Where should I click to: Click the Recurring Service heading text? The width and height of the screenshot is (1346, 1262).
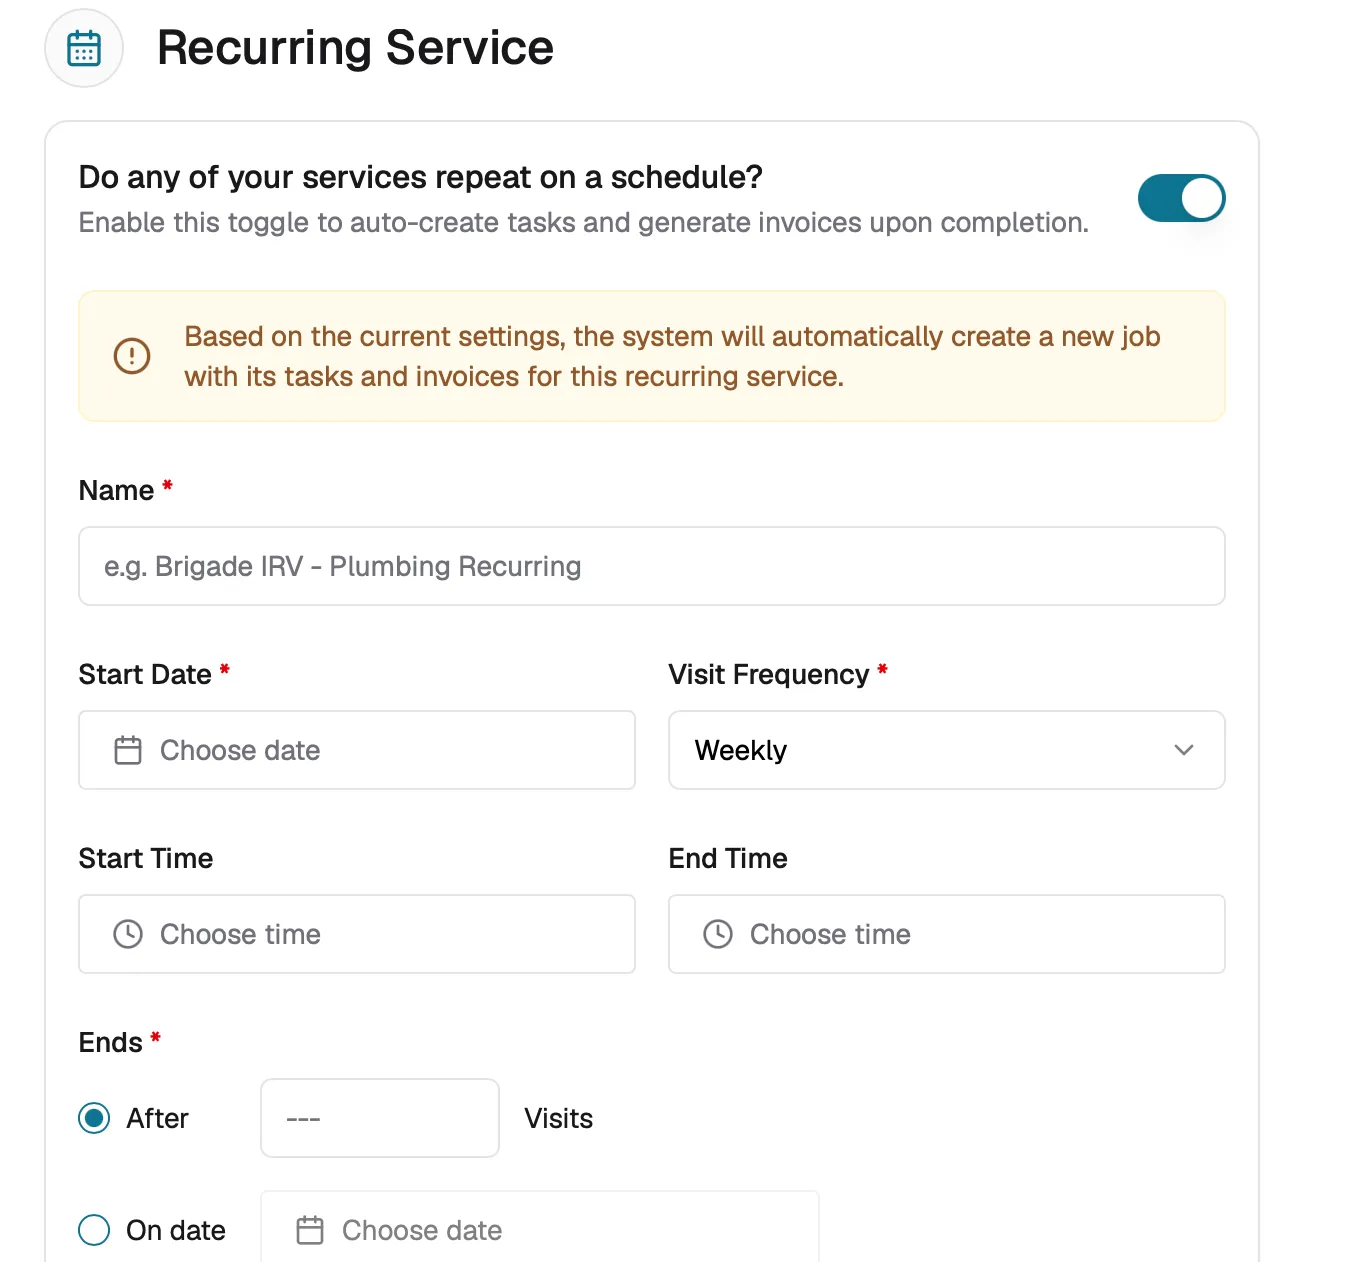point(355,48)
